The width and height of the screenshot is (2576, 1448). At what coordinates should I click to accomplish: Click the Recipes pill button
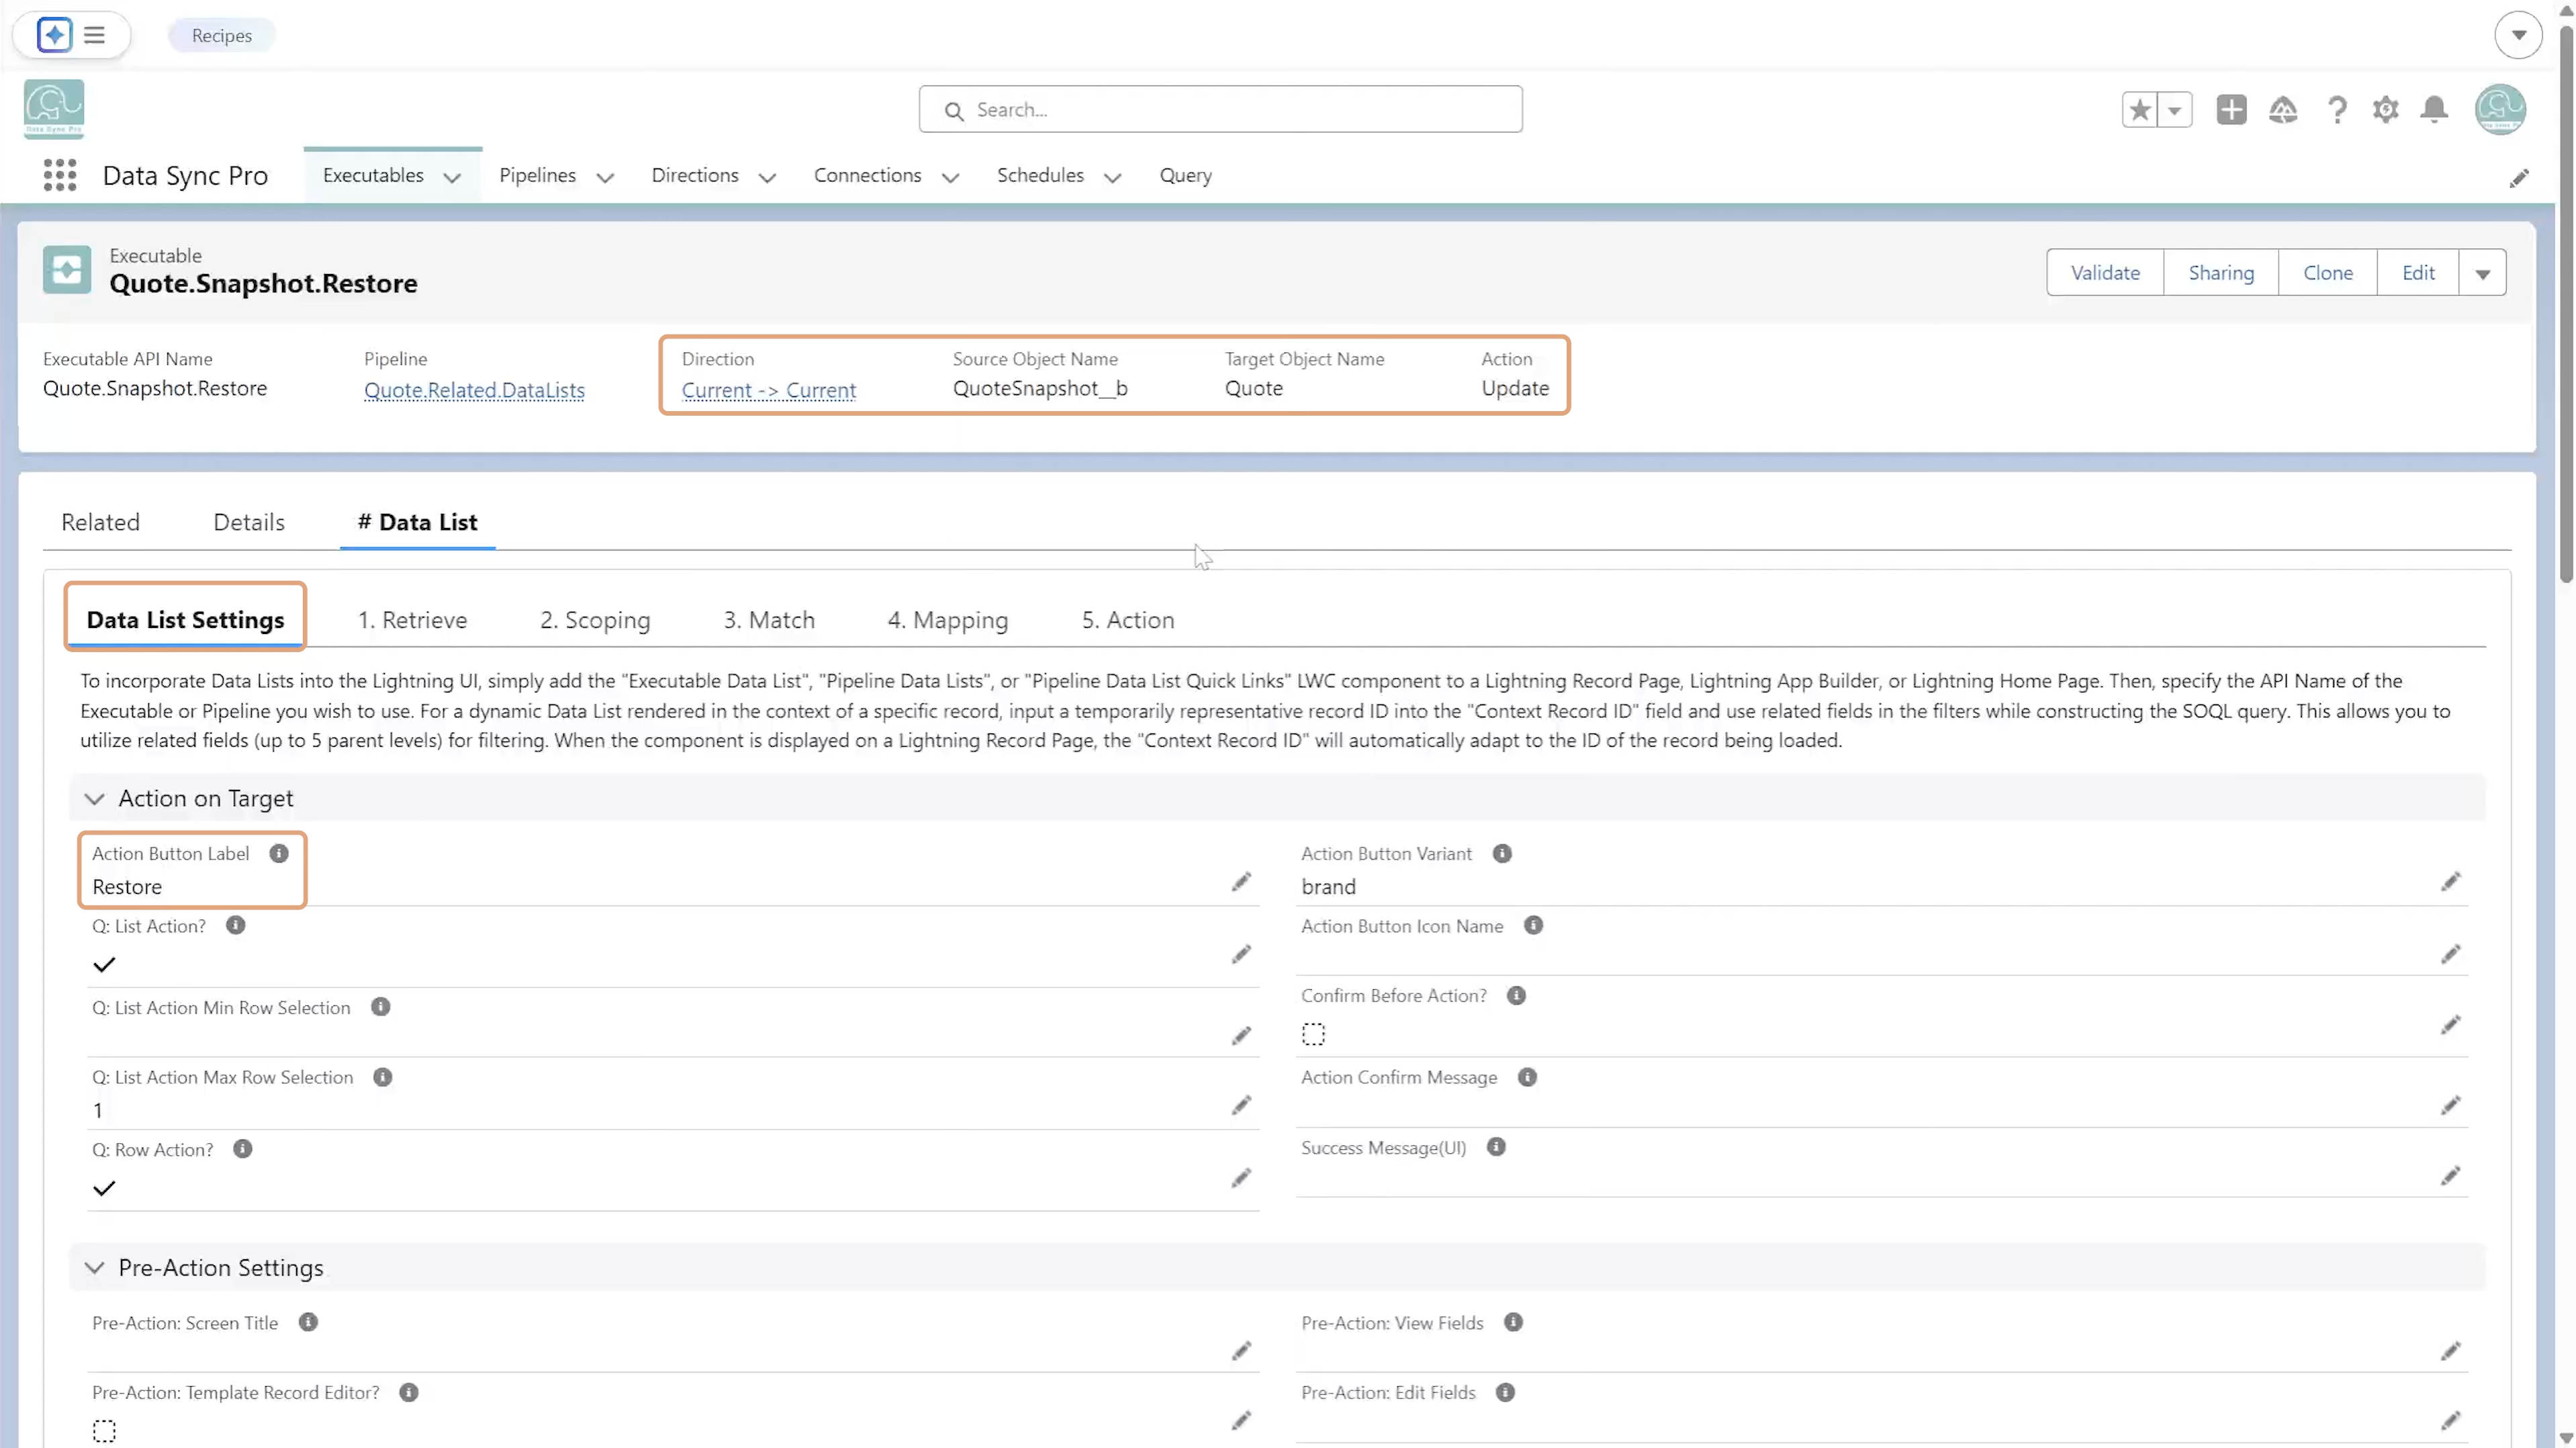click(x=222, y=35)
